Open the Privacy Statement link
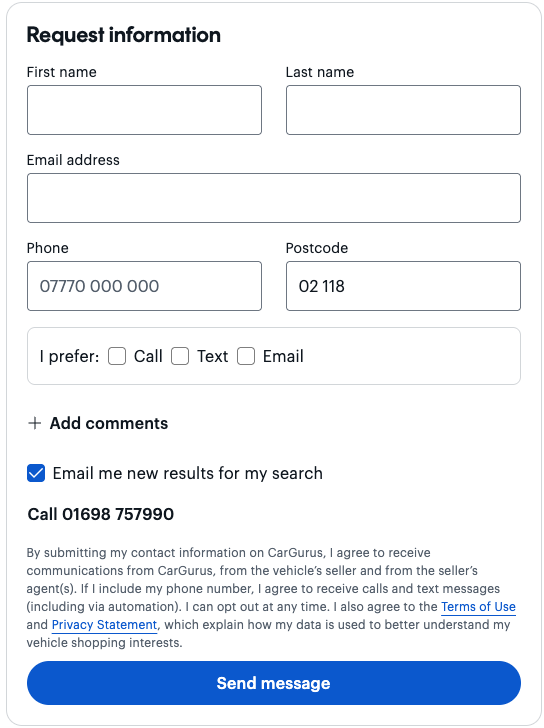The image size is (544, 728). pos(104,625)
